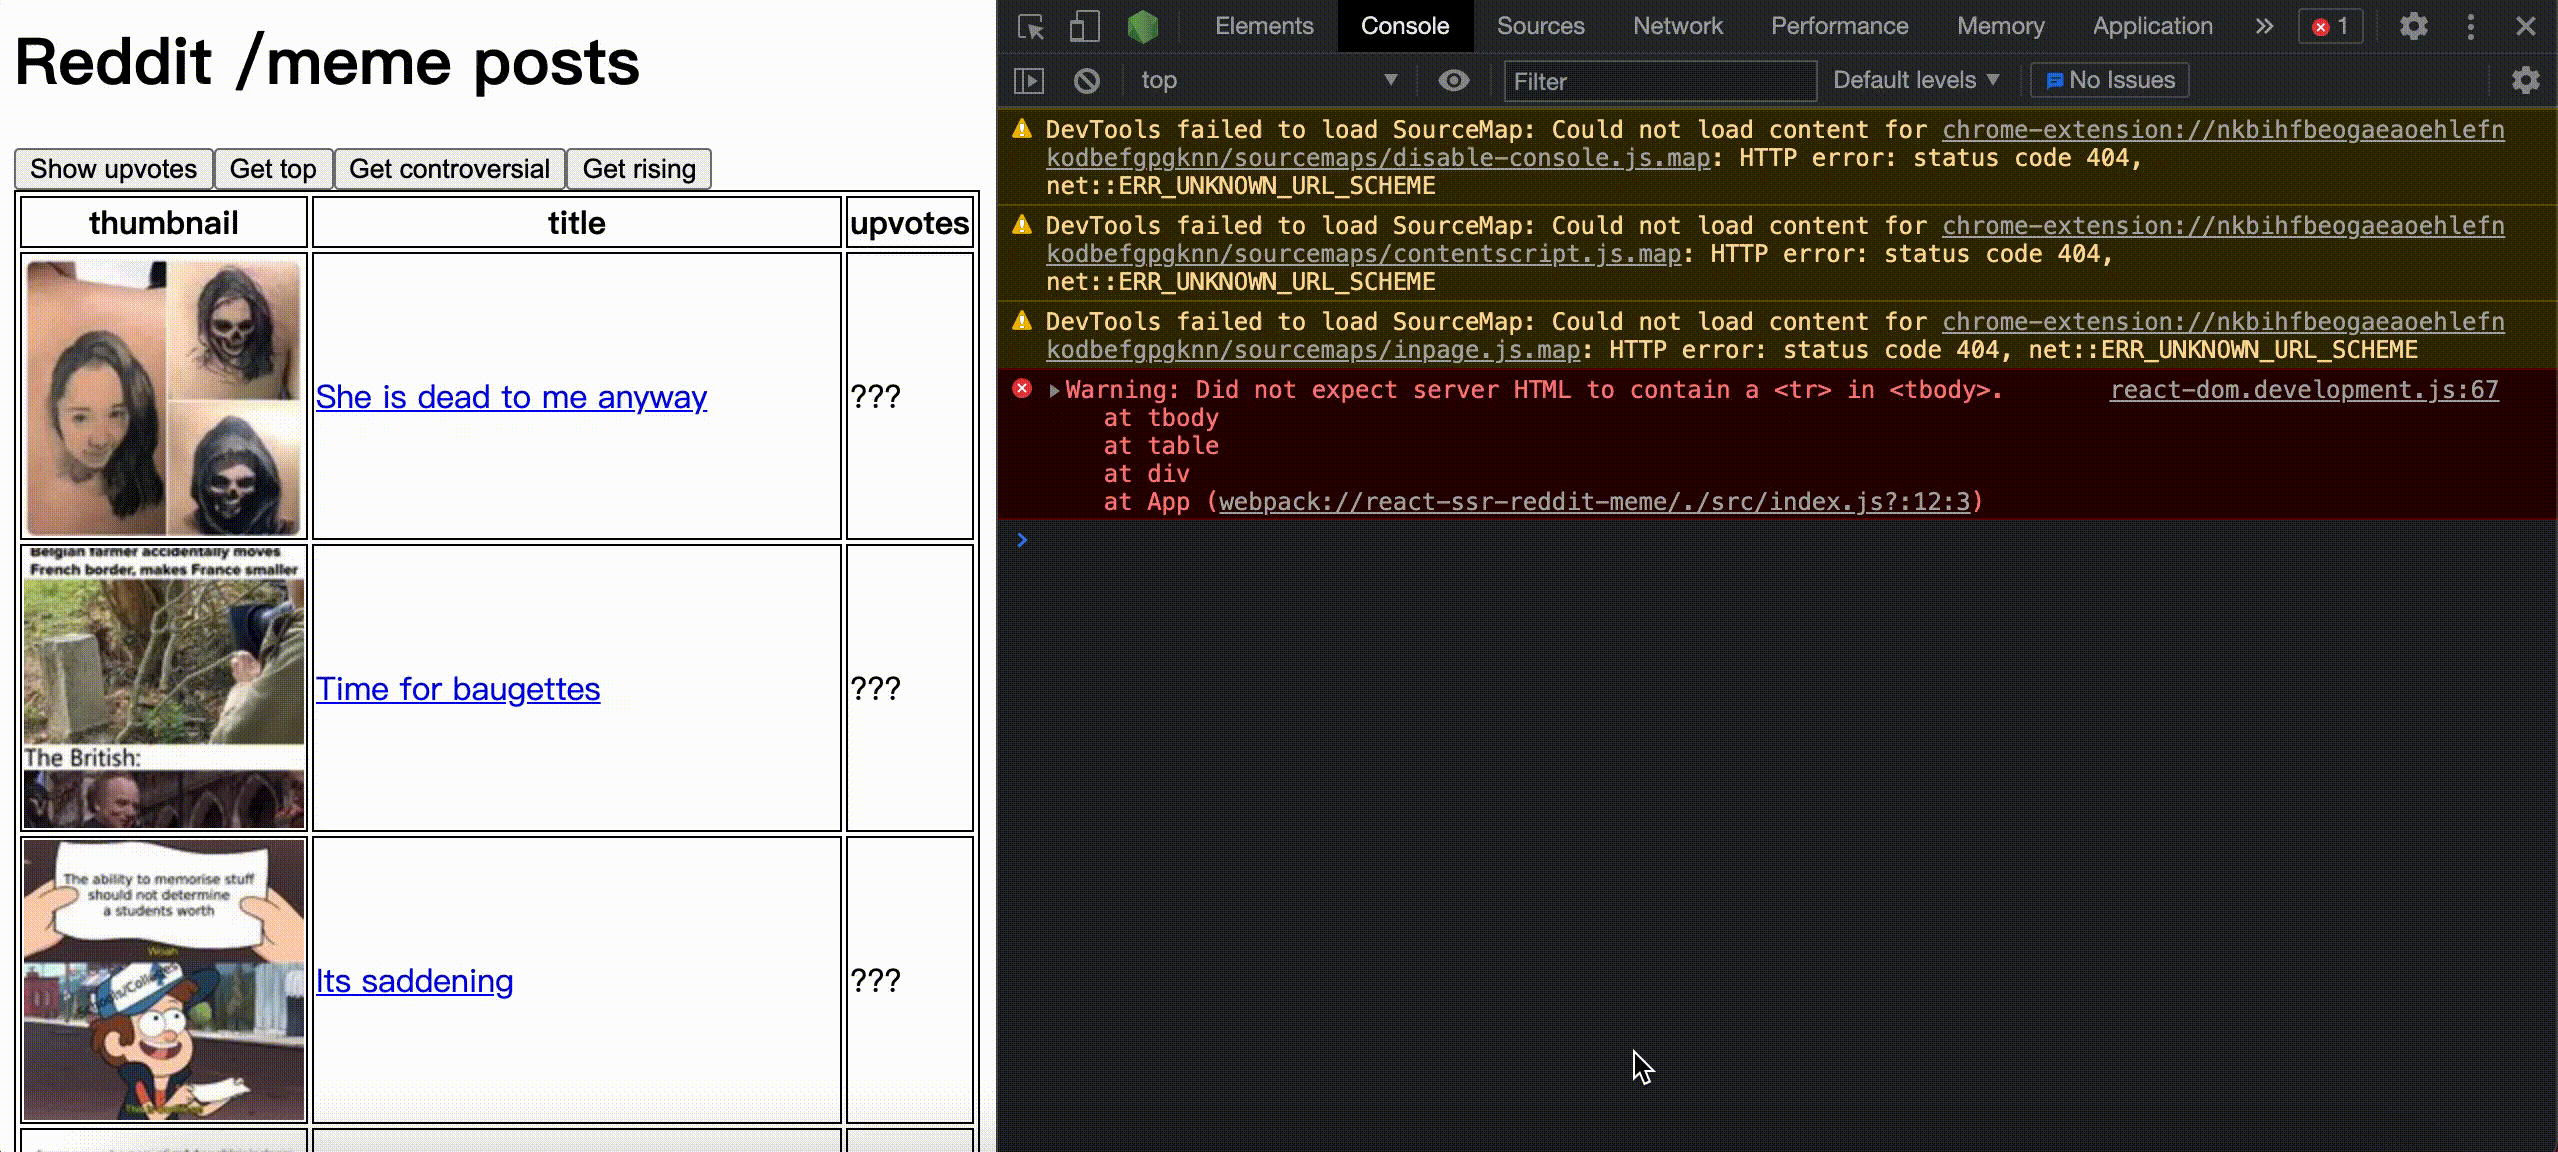Clear the console with the ban icon
This screenshot has height=1152, width=2558.
1087,81
